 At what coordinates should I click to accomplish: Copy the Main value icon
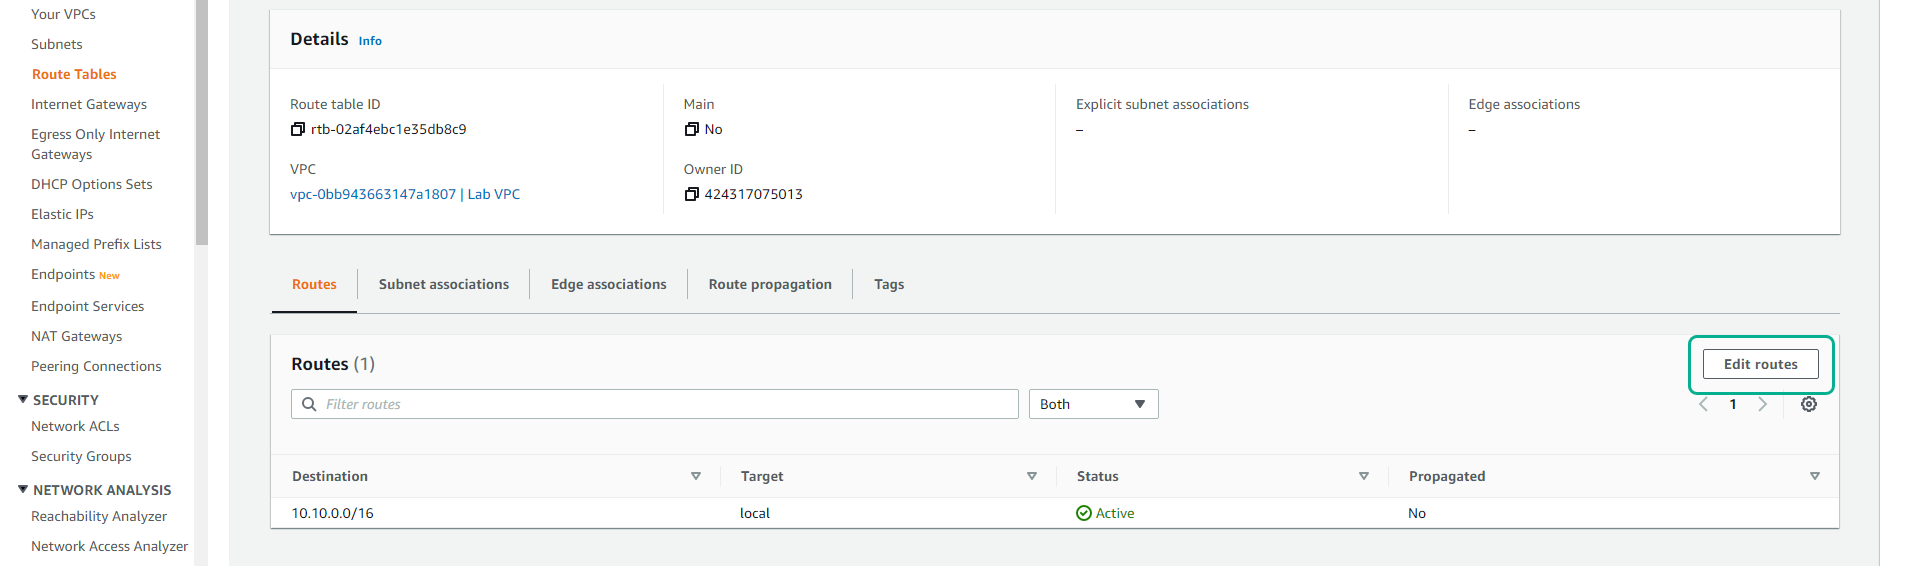pos(691,129)
